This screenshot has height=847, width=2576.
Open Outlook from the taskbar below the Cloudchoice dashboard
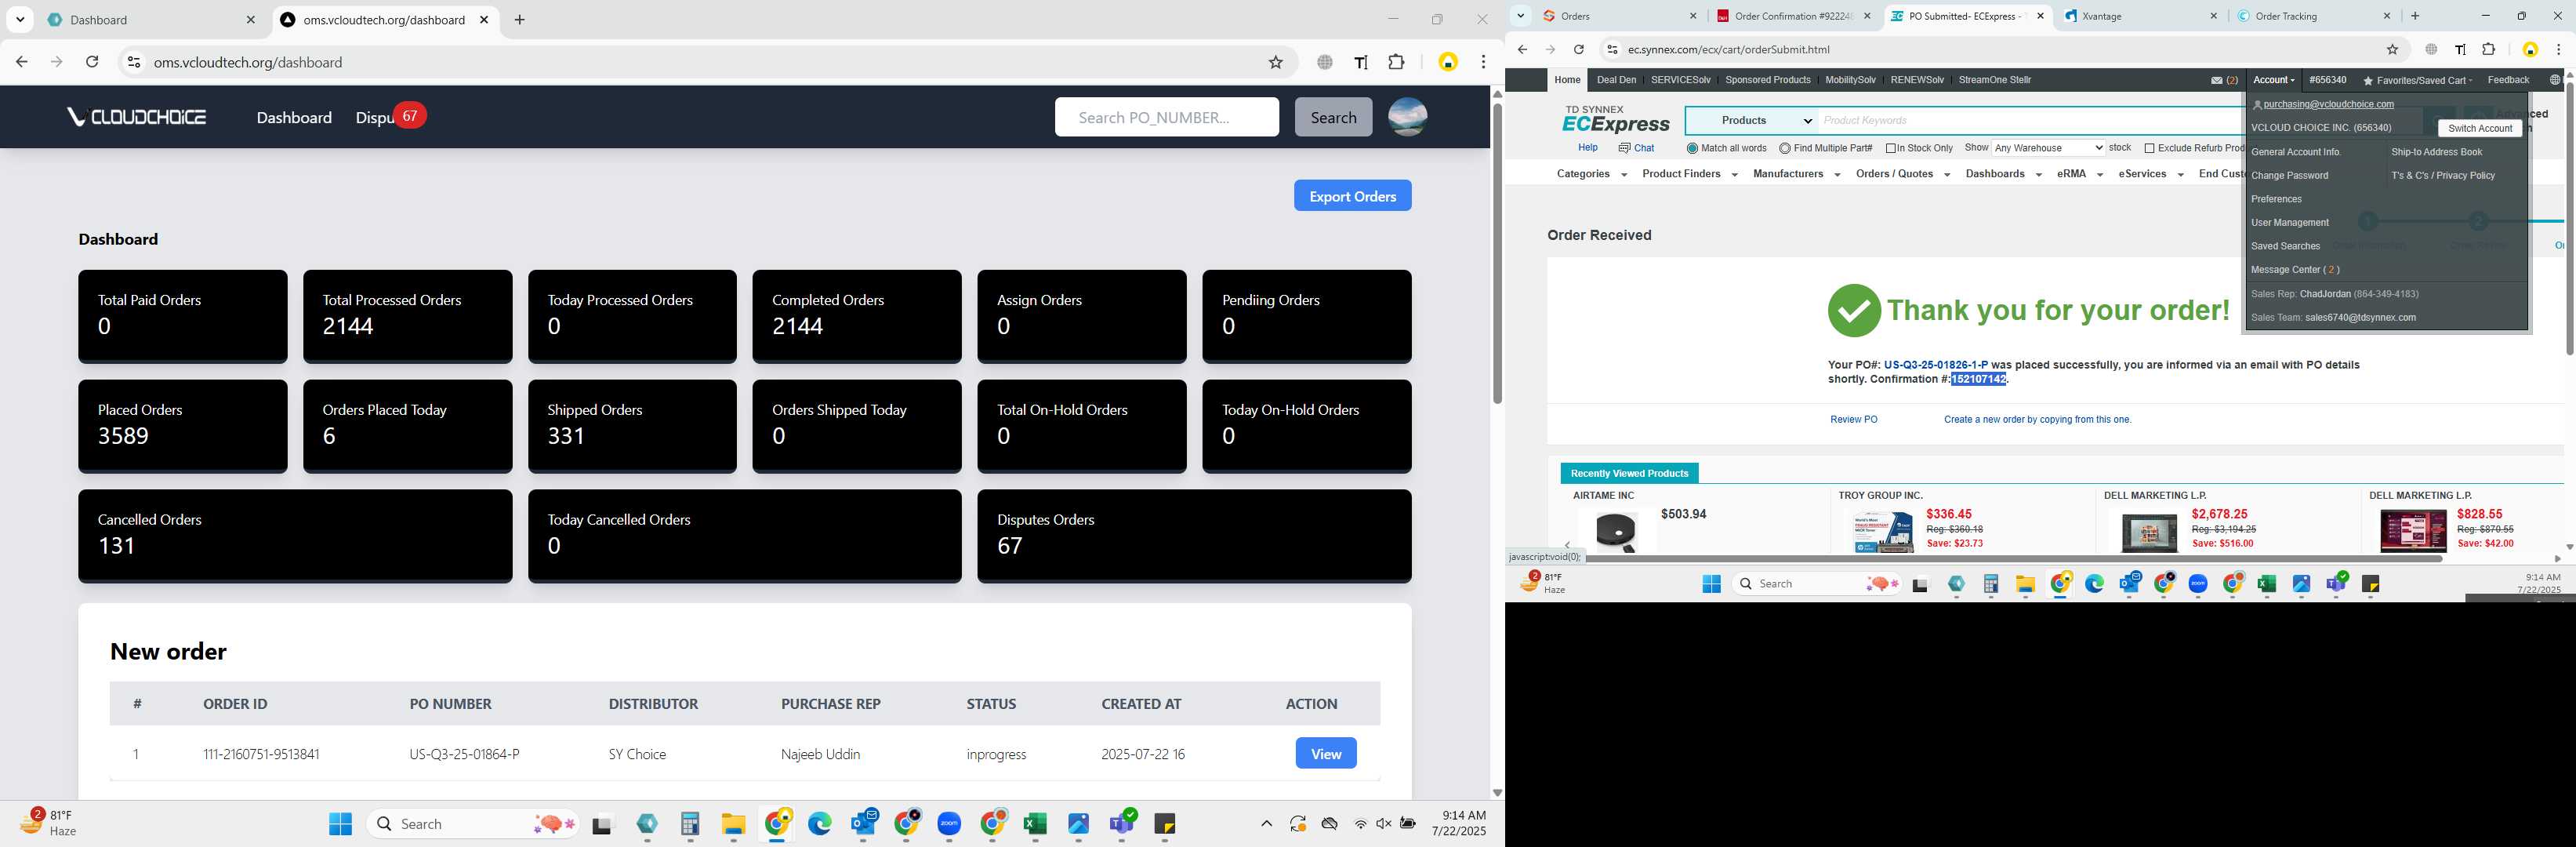click(863, 824)
